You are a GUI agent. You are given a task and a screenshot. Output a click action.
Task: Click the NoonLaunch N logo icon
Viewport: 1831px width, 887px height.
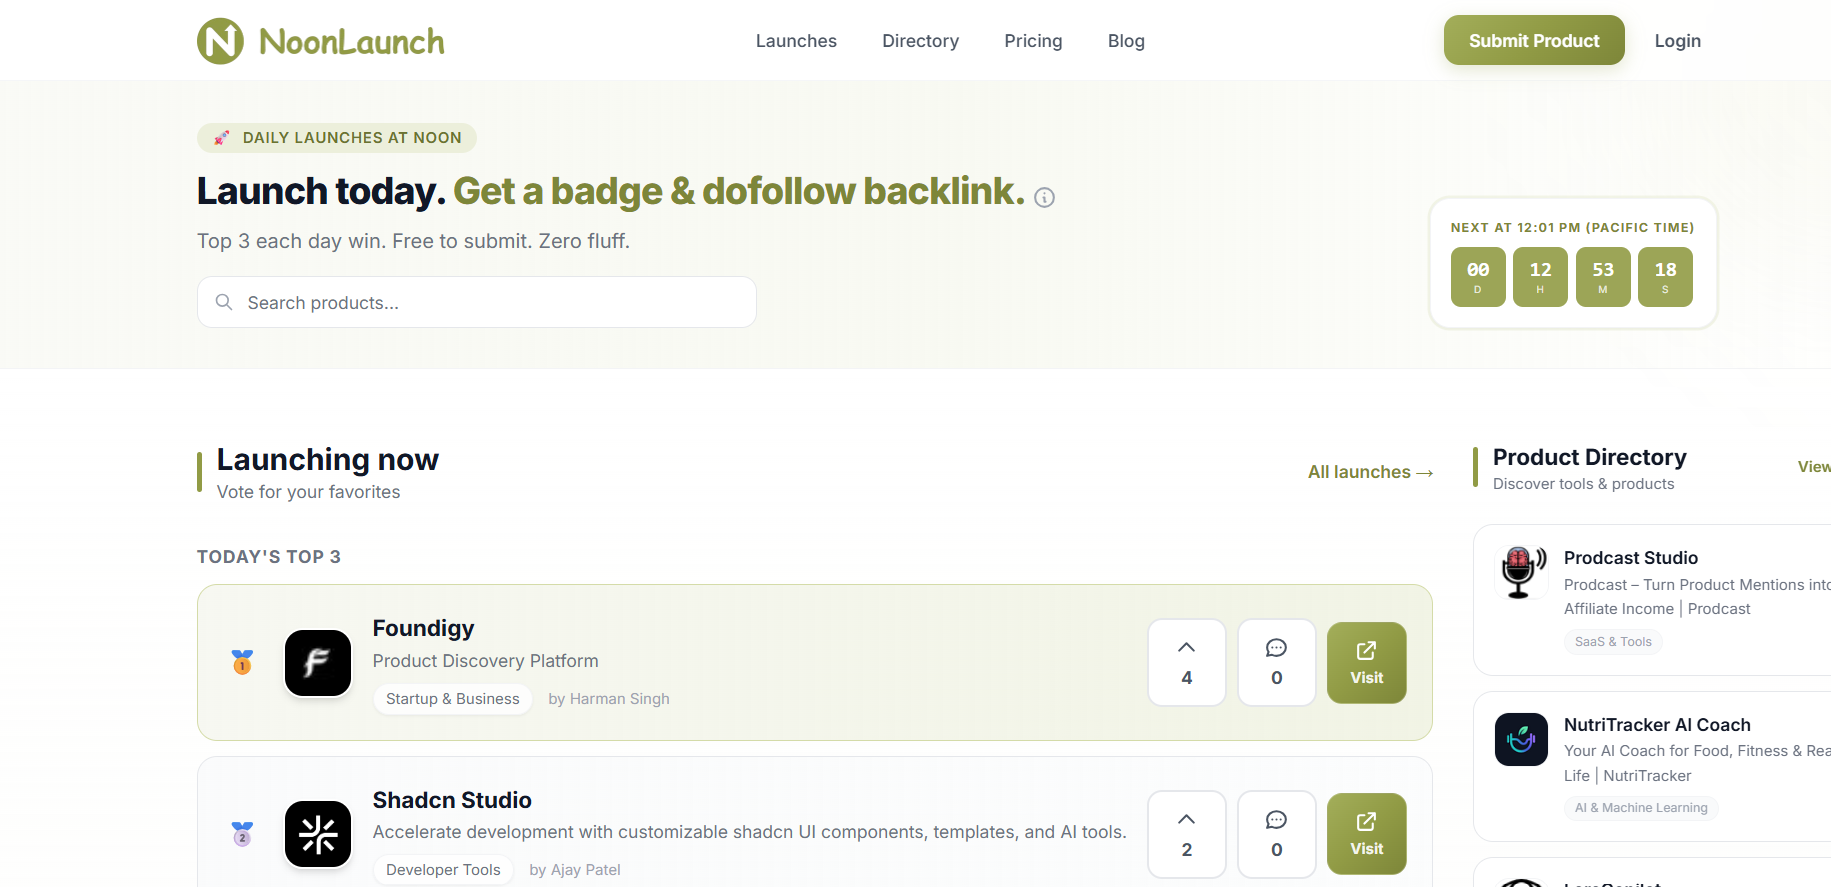click(x=220, y=41)
